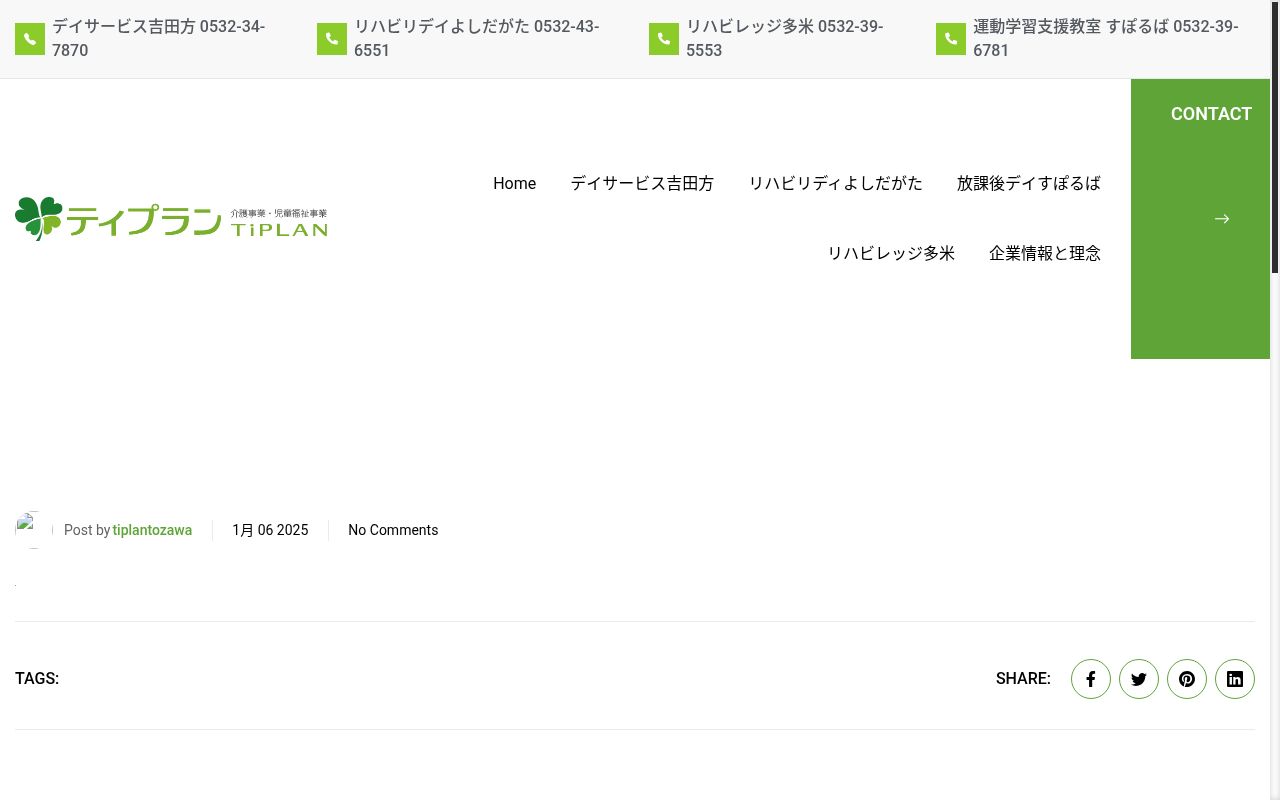
Task: Open author link tiplantozawa
Action: (x=152, y=530)
